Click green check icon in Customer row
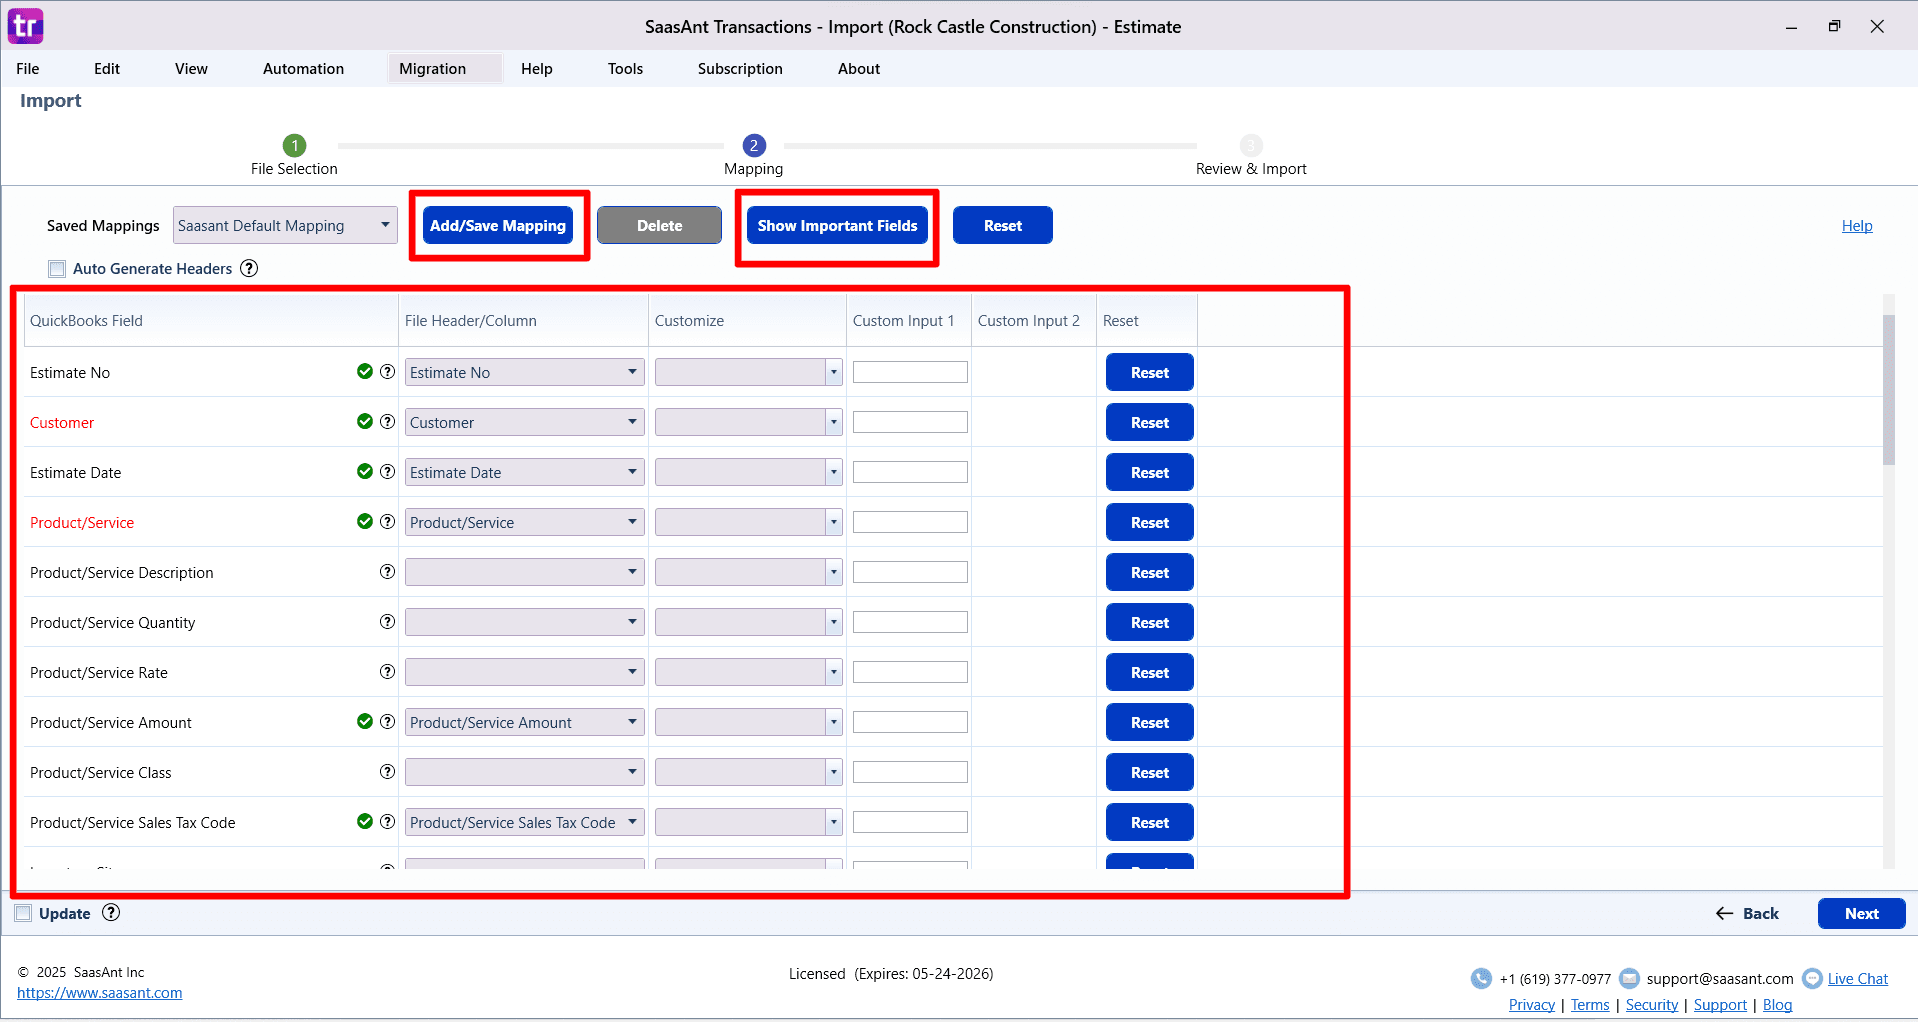The width and height of the screenshot is (1918, 1022). [x=365, y=422]
